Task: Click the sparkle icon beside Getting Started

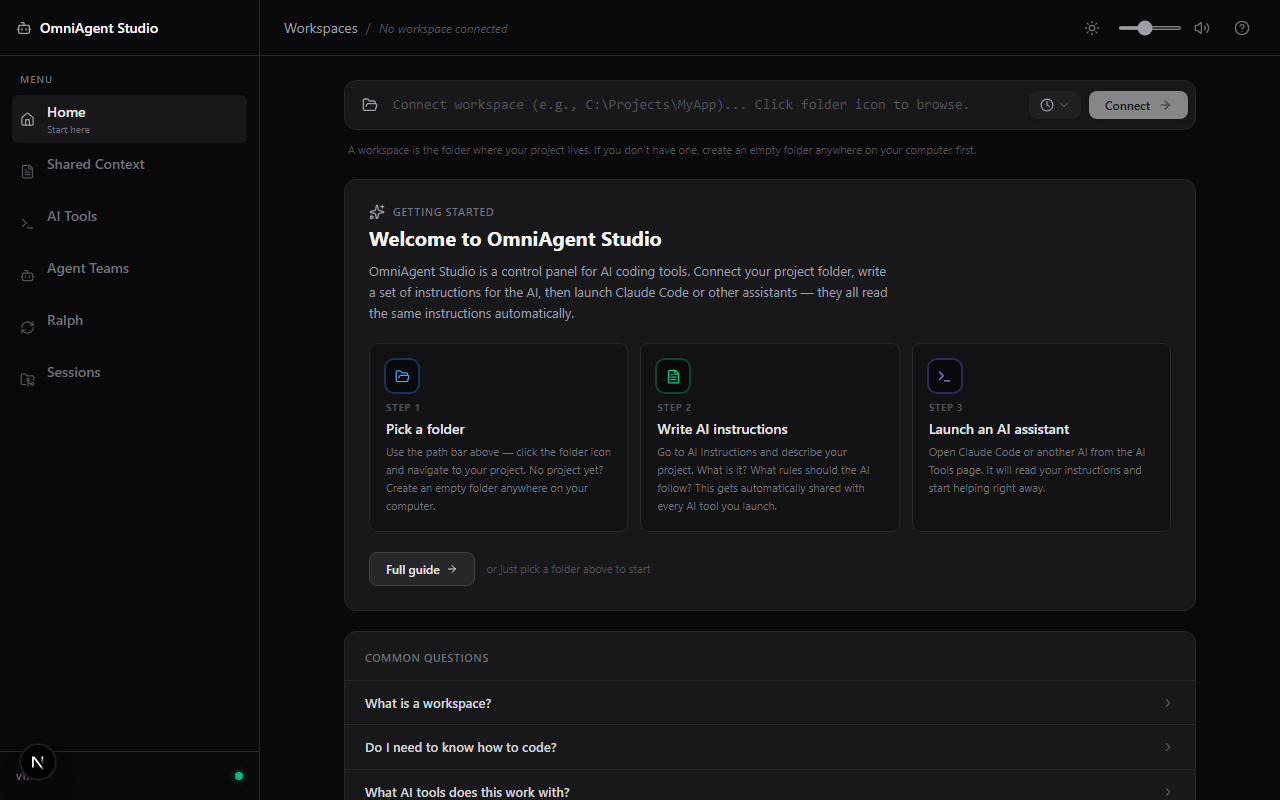Action: pyautogui.click(x=377, y=212)
